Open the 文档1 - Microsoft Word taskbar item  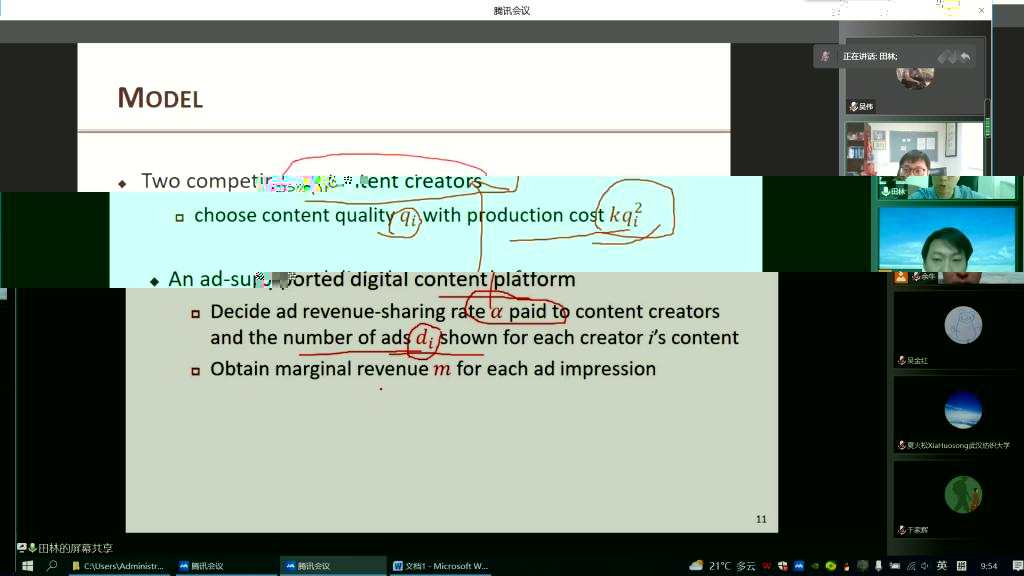click(441, 566)
